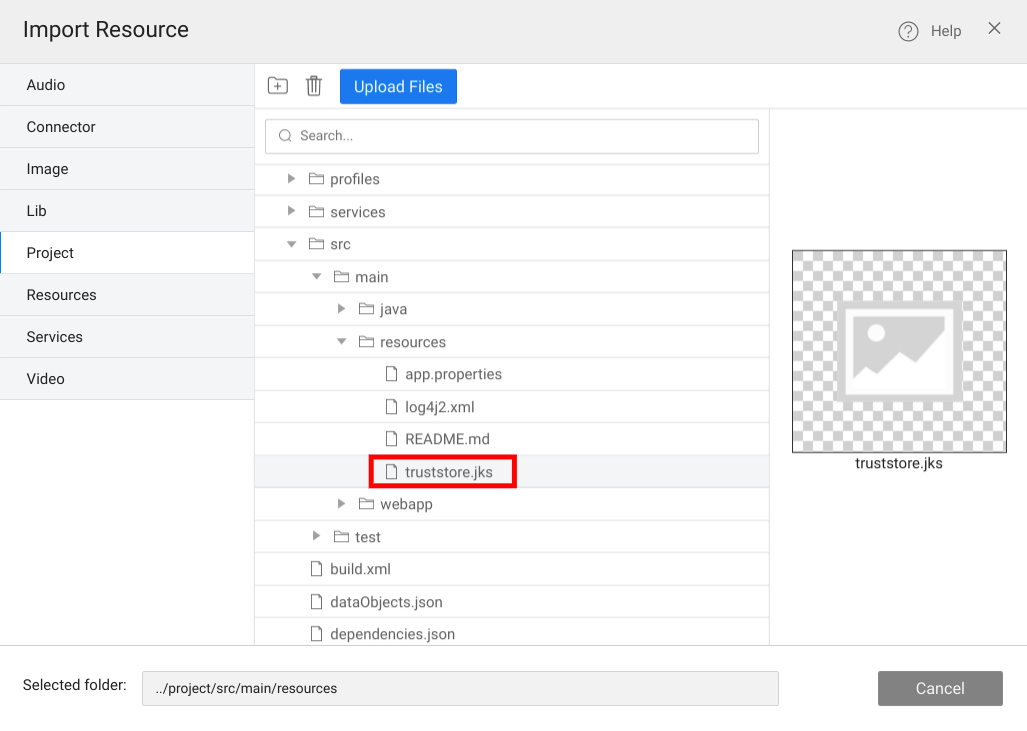Click the build.xml file icon
This screenshot has height=731, width=1027.
317,569
